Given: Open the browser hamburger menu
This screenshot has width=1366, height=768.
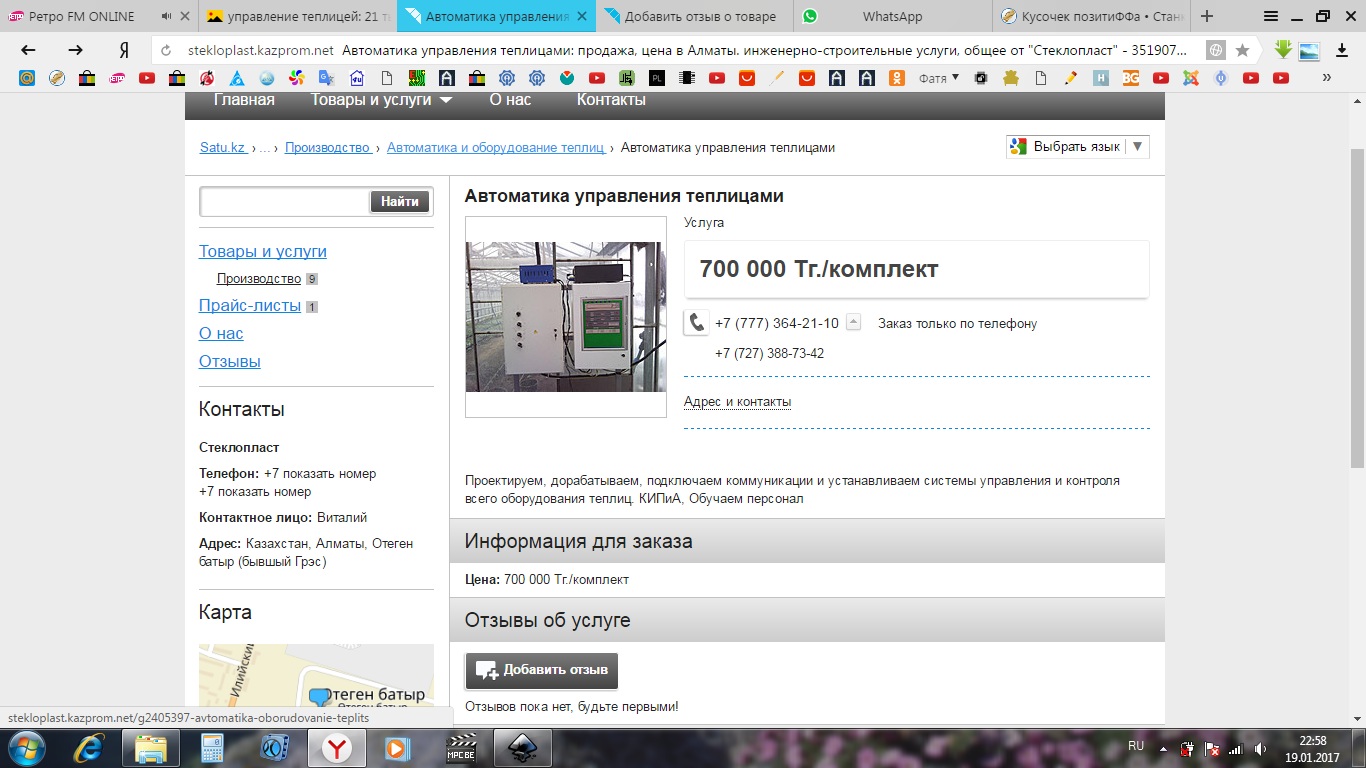Looking at the screenshot, I should 1270,16.
